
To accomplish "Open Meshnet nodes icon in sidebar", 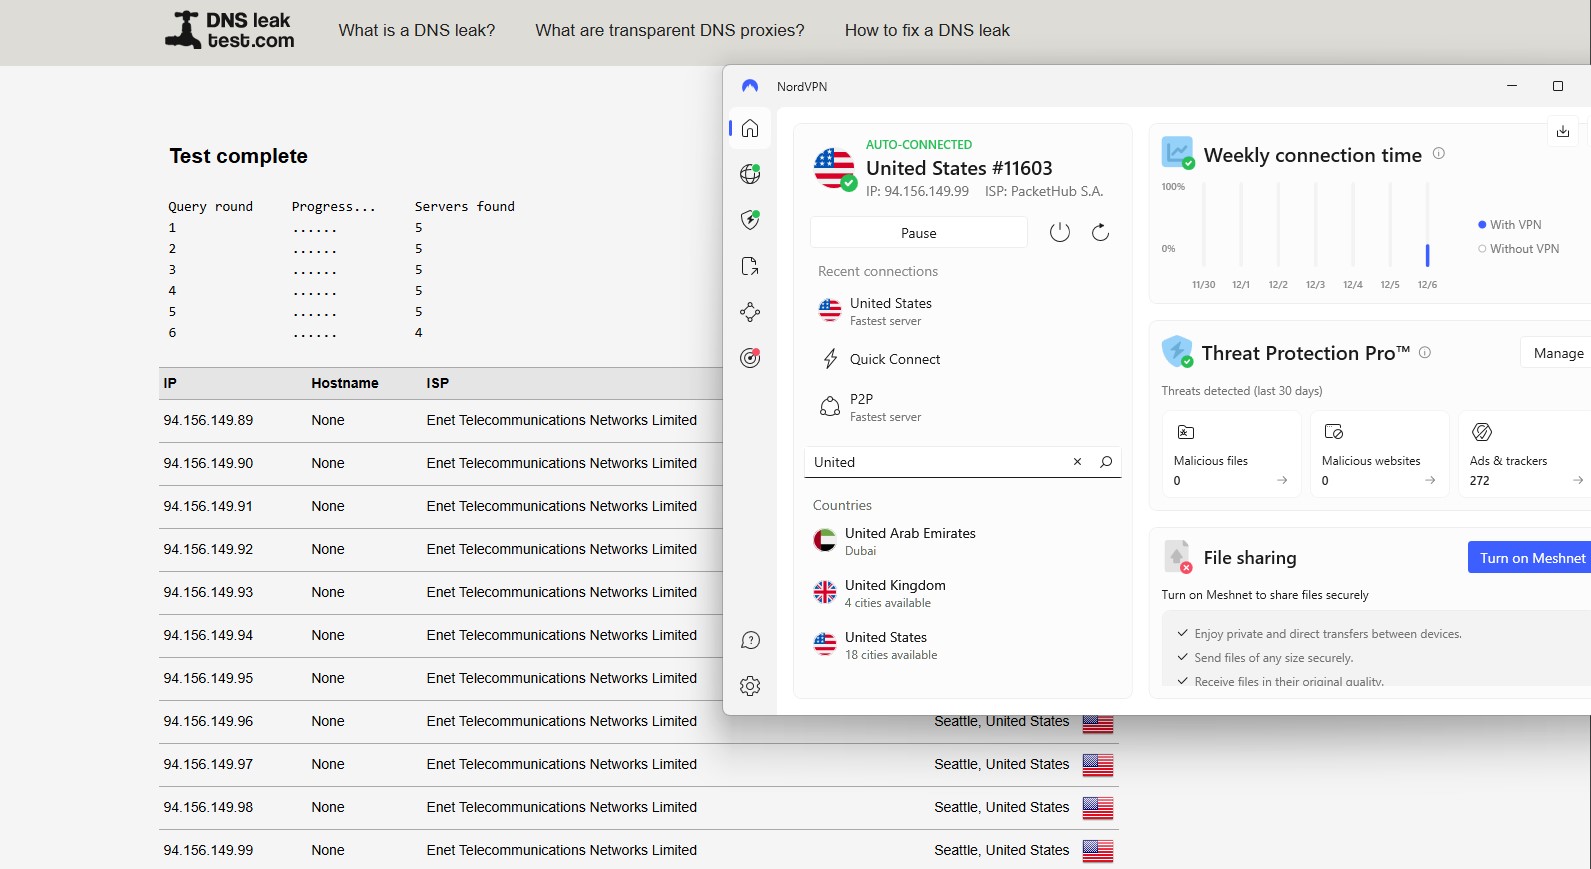I will [750, 312].
